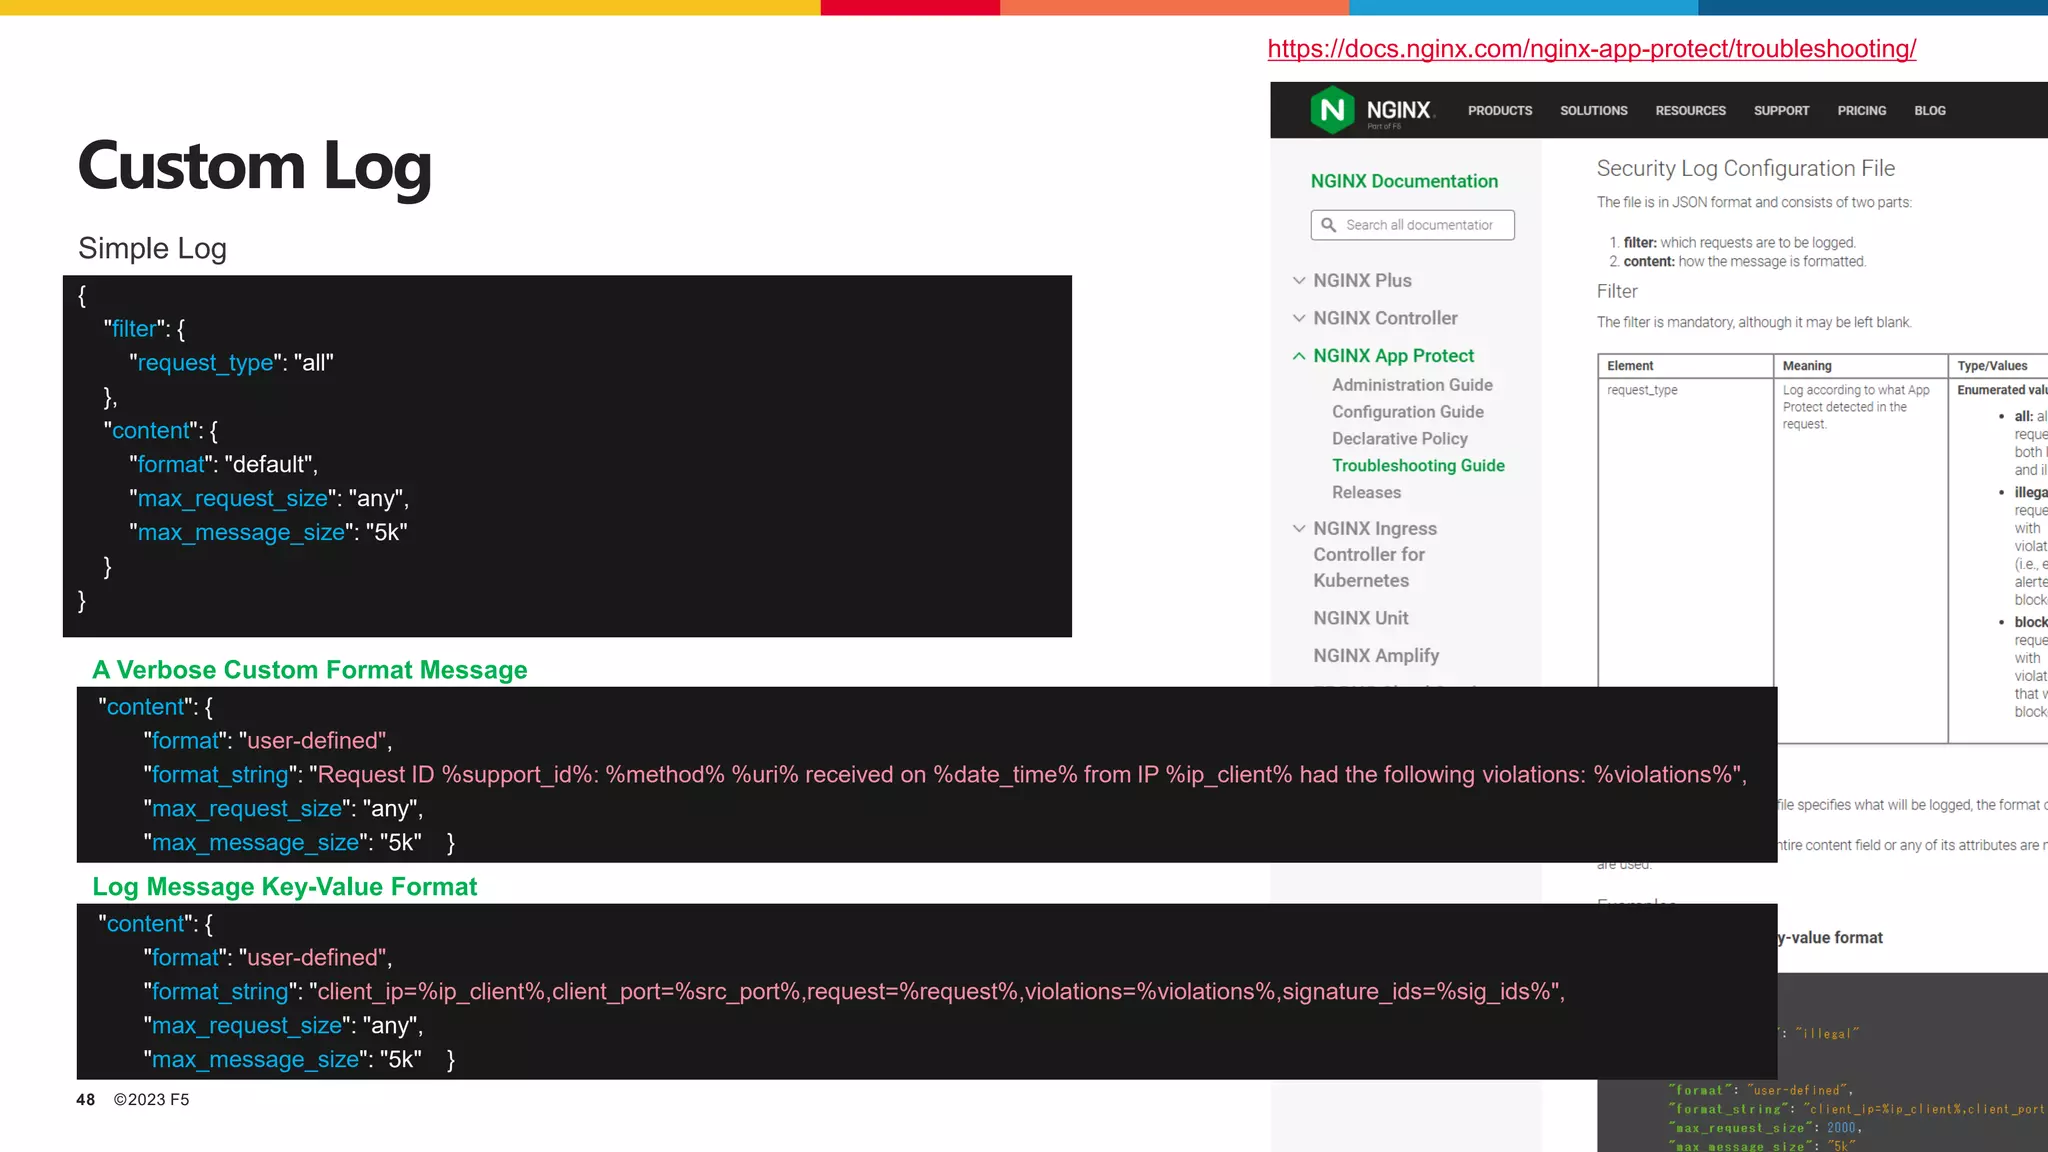
Task: Open the RESOURCES menu
Action: (x=1690, y=111)
